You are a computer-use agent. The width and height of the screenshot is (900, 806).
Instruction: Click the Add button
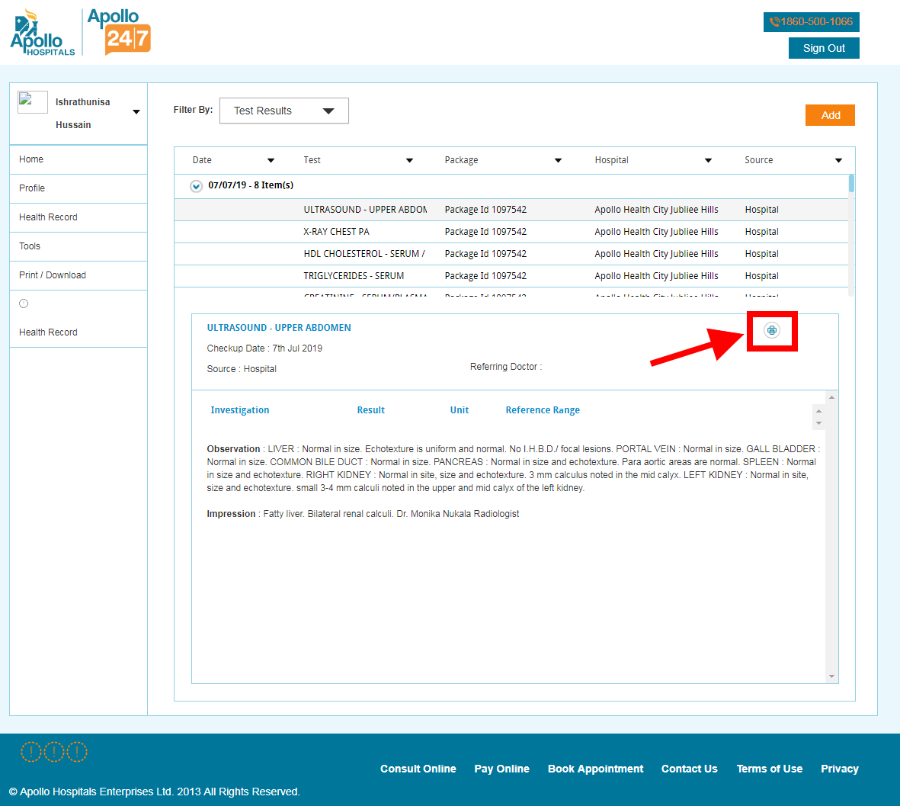coord(830,115)
